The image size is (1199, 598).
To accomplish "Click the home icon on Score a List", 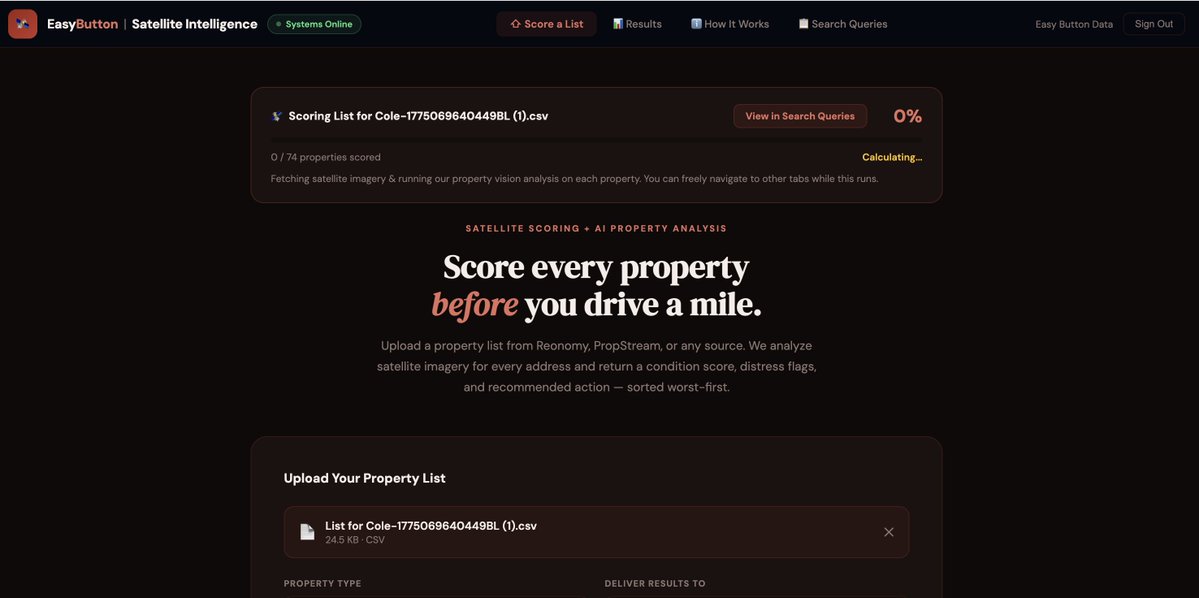I will (515, 24).
